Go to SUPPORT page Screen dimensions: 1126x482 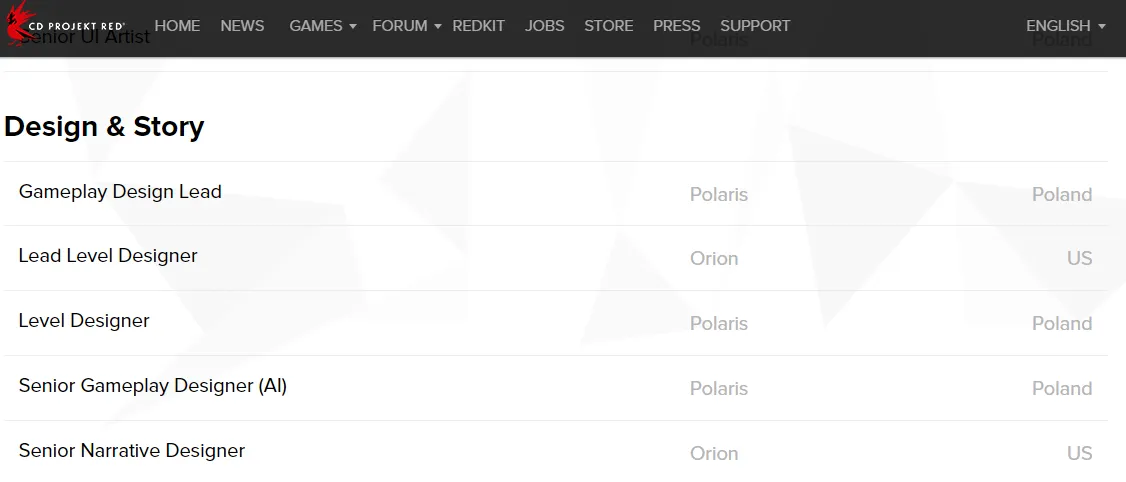point(755,26)
